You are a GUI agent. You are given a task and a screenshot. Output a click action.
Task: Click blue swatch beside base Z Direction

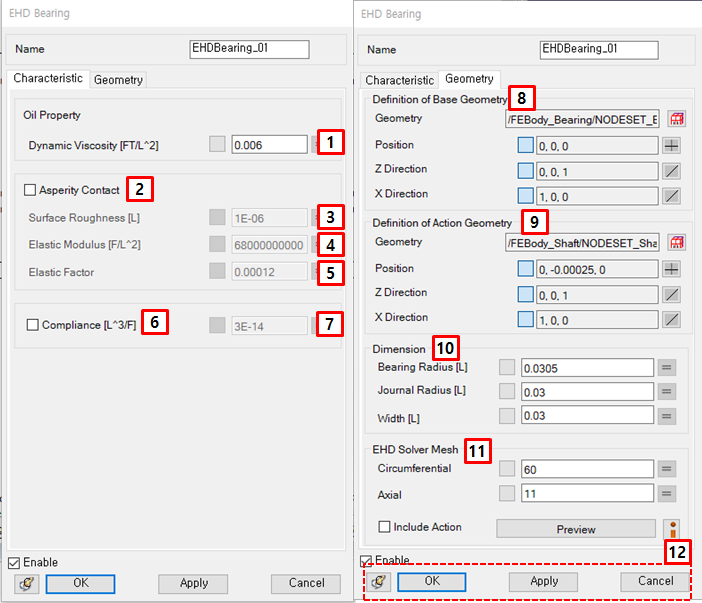click(x=526, y=171)
